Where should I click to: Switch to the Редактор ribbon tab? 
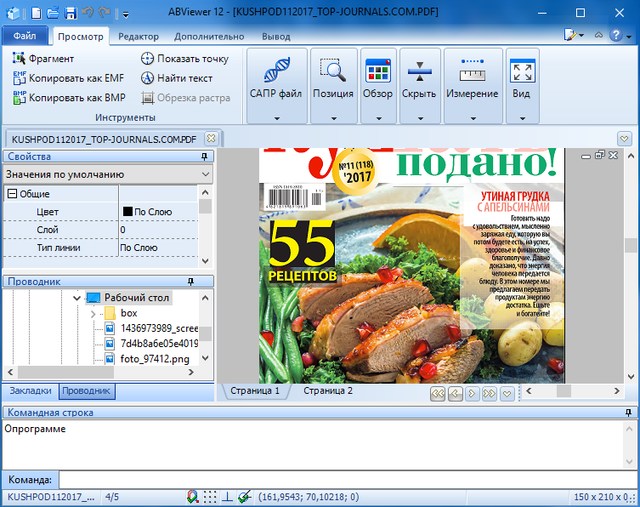(x=138, y=37)
